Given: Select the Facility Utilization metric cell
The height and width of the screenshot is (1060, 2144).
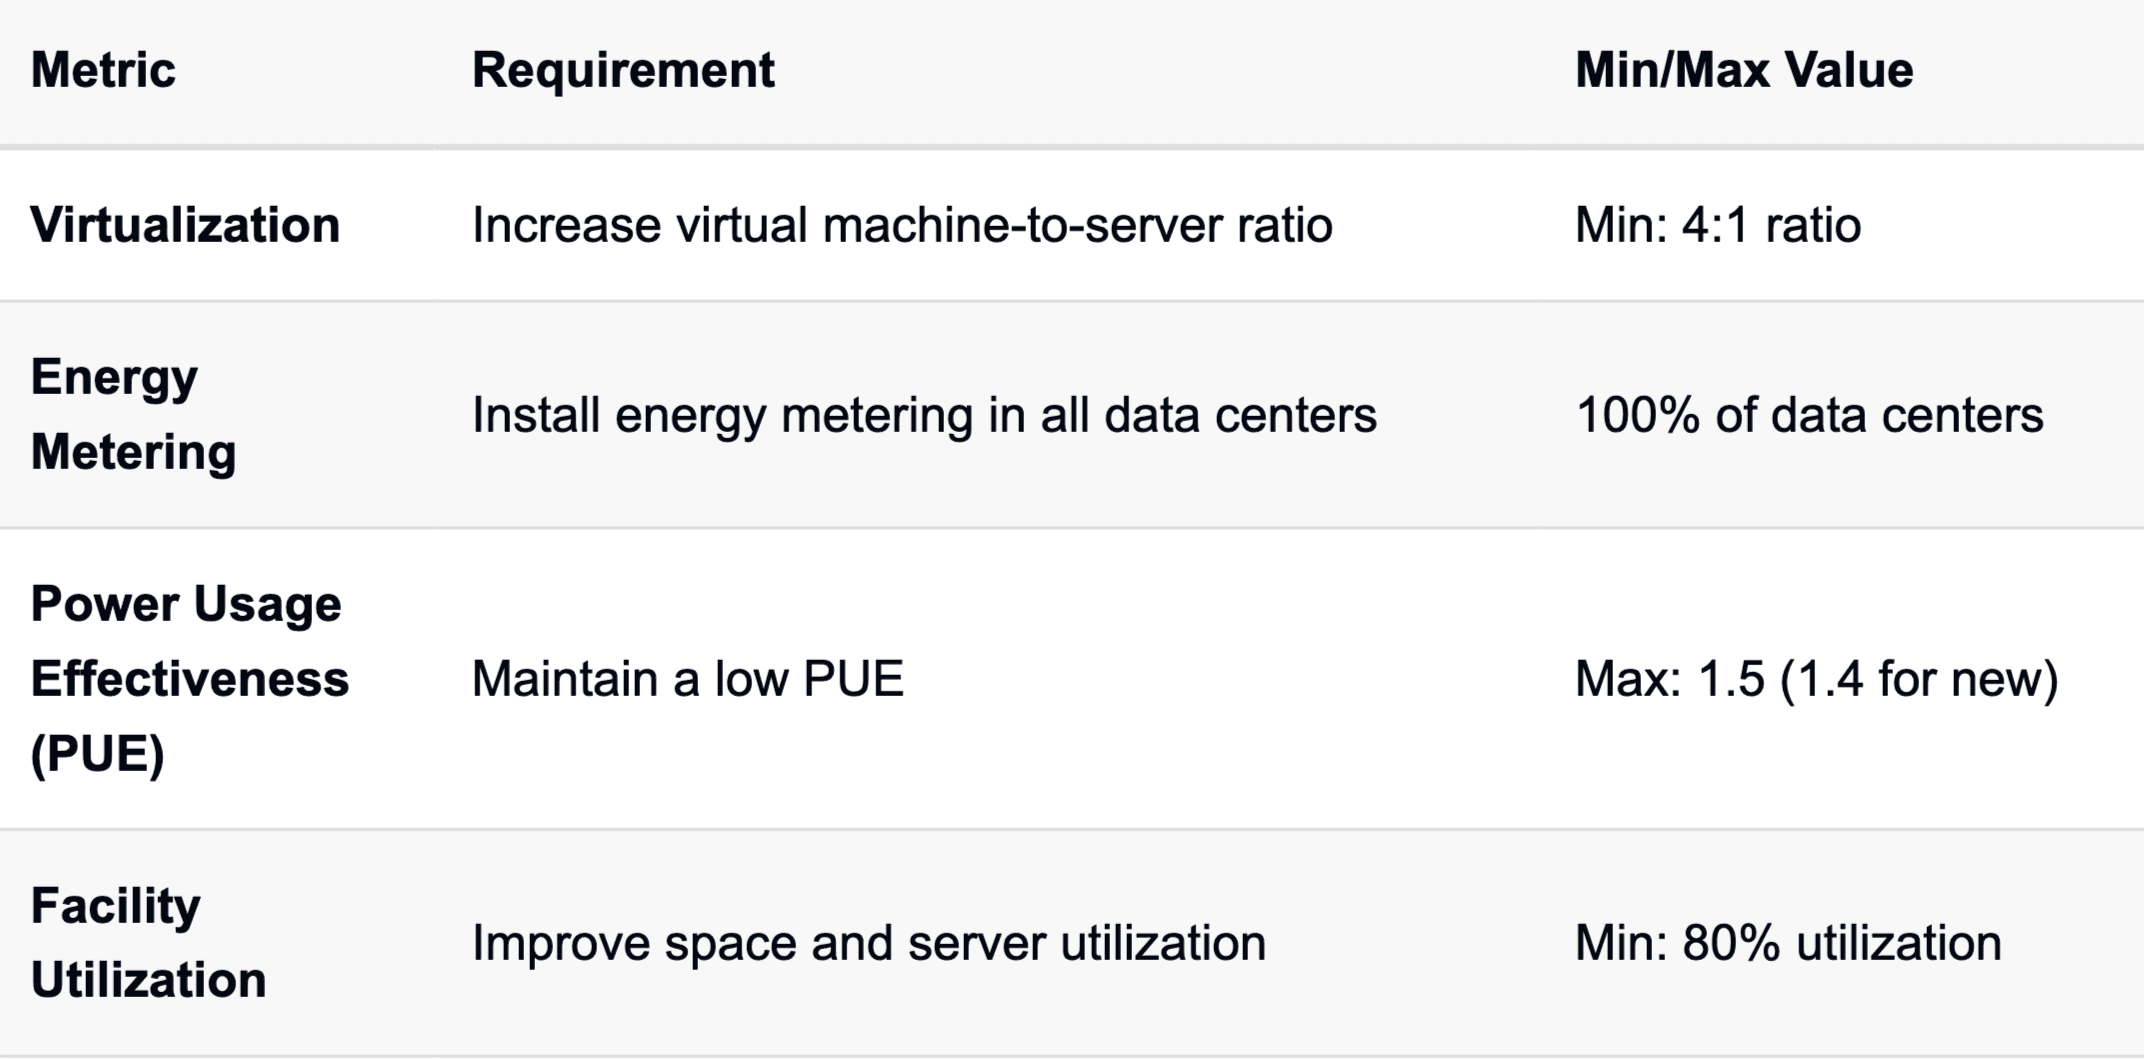Looking at the screenshot, I should pos(148,942).
